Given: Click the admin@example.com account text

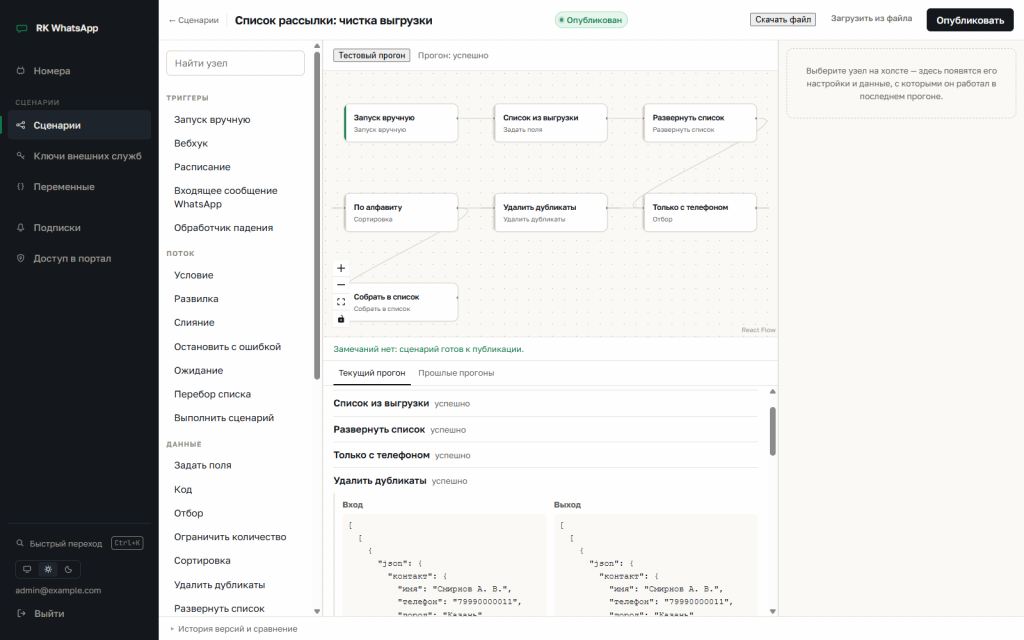Looking at the screenshot, I should pos(58,590).
